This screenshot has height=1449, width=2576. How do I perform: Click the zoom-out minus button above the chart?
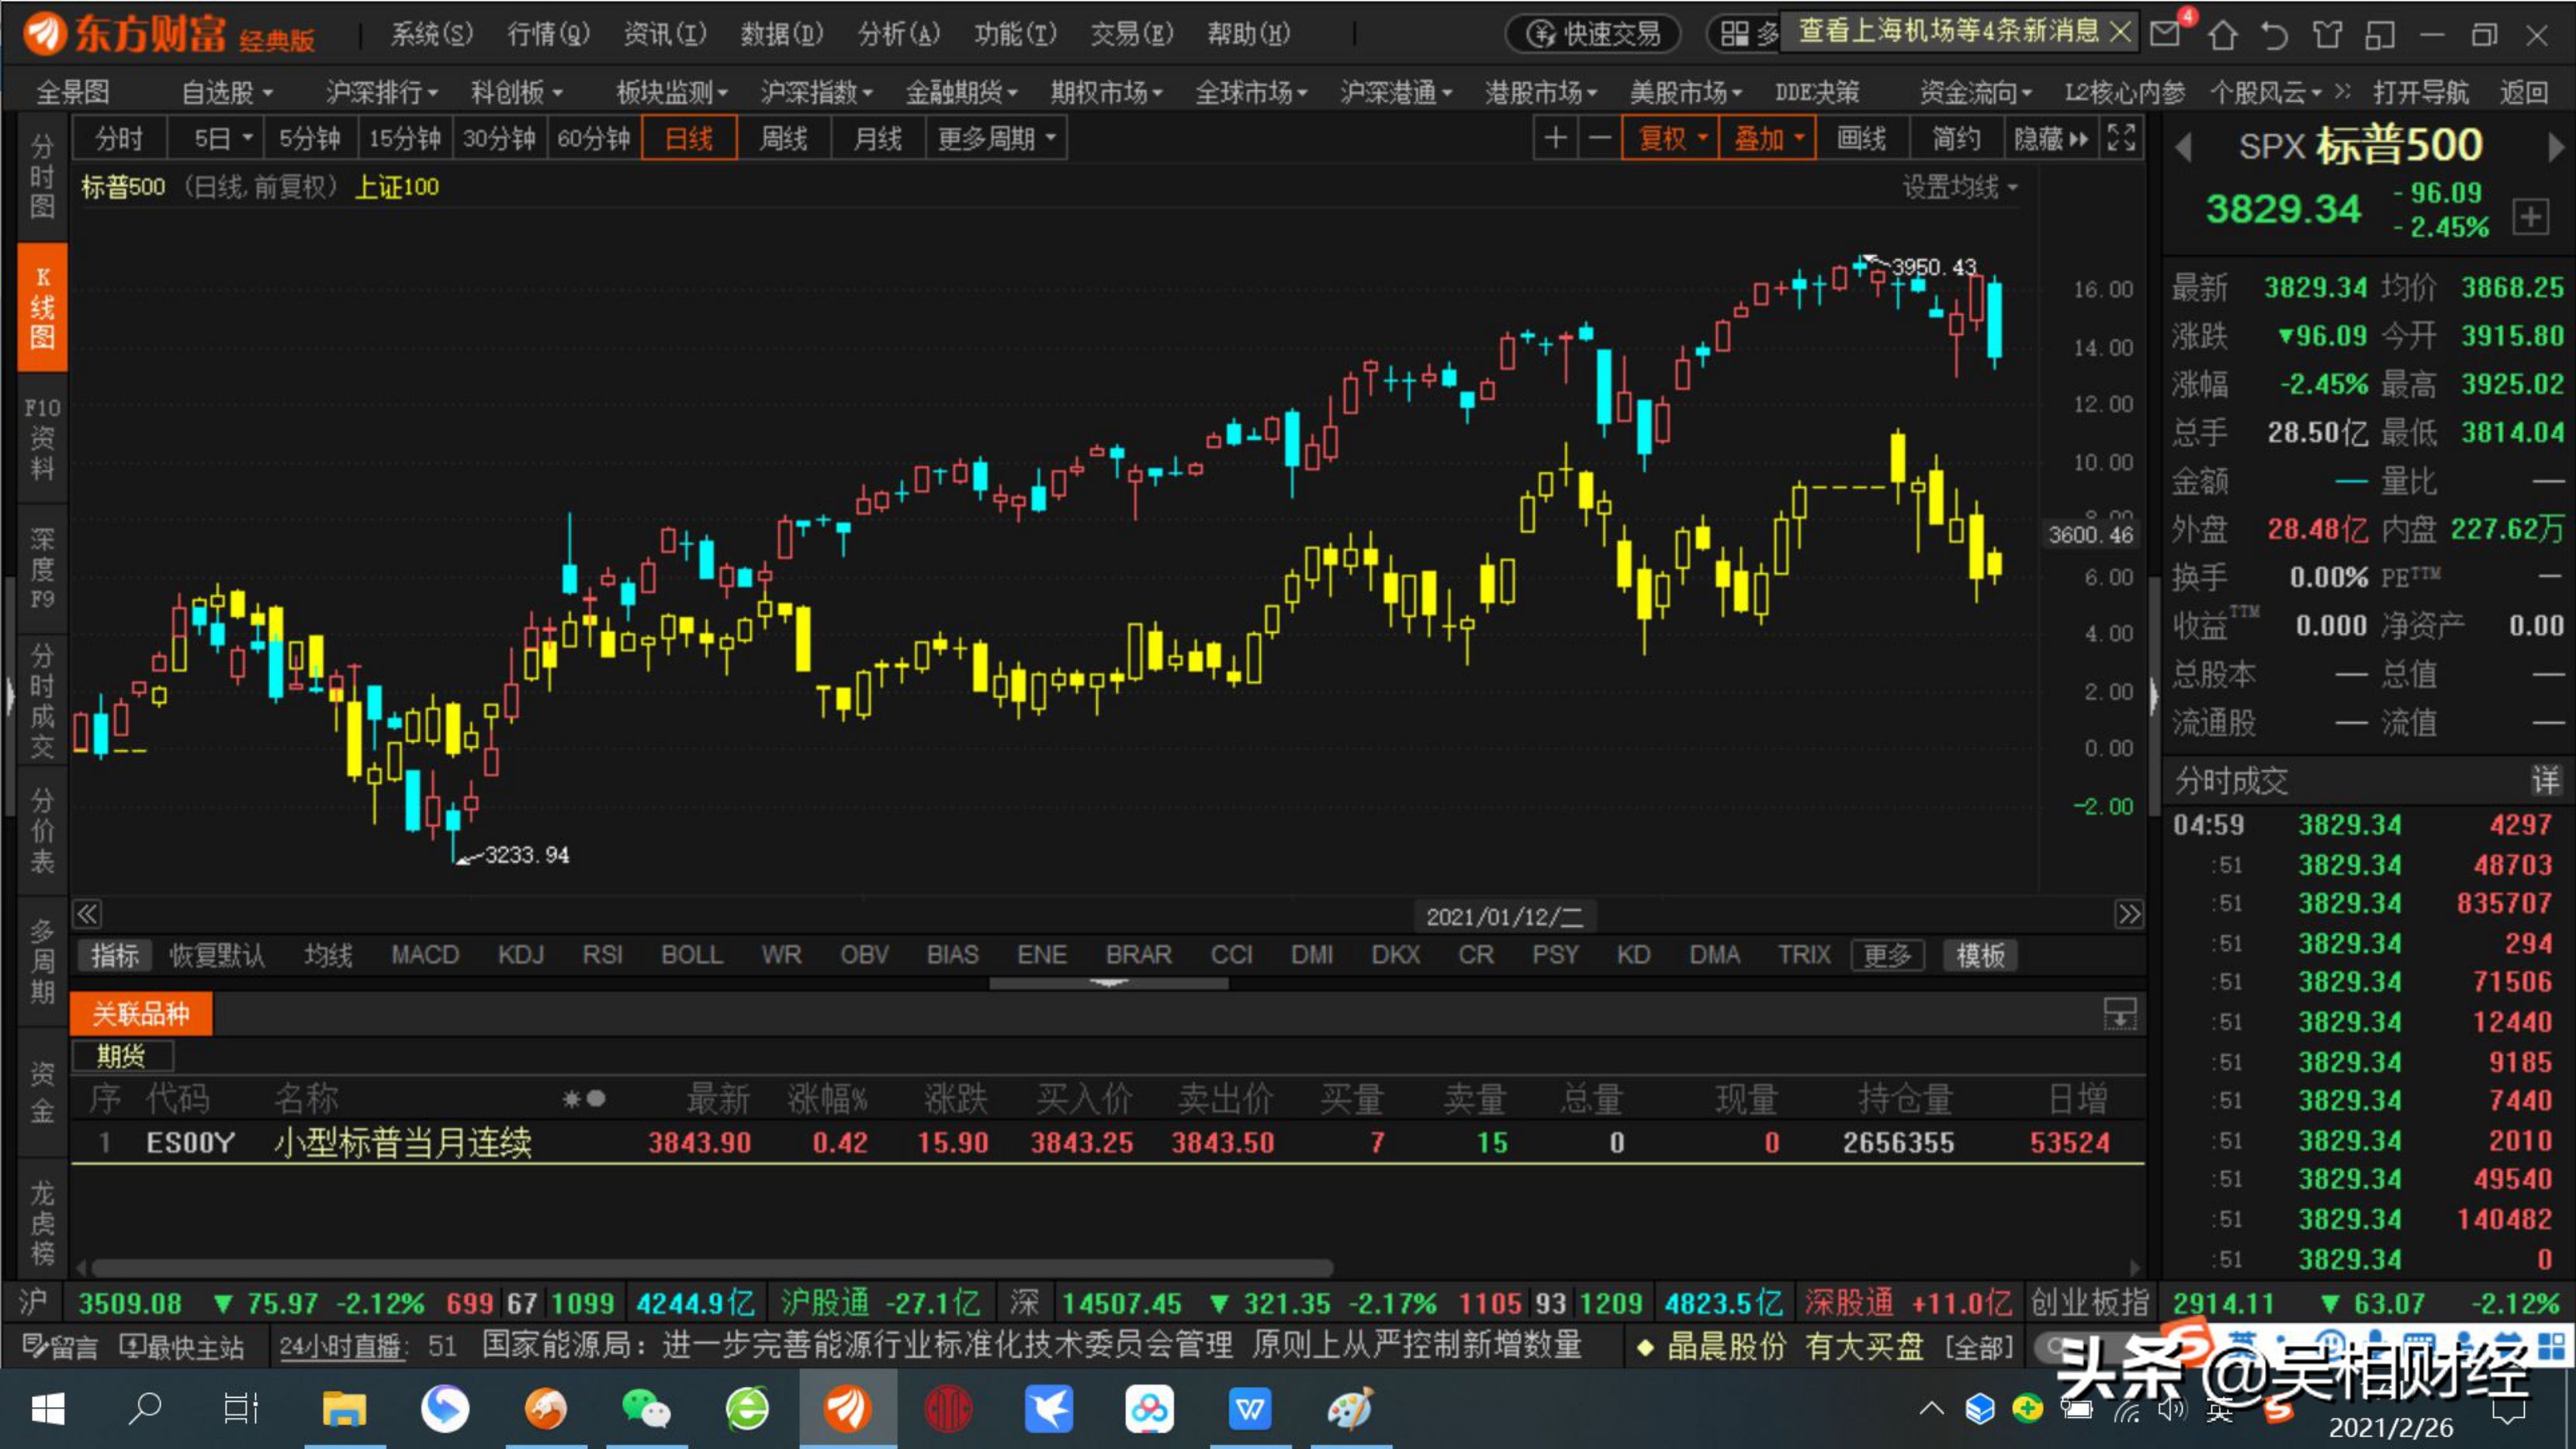point(1600,138)
